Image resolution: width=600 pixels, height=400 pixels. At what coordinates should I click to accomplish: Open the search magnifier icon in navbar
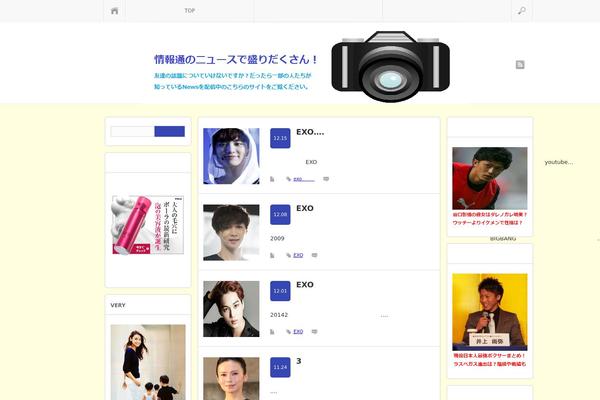[522, 11]
